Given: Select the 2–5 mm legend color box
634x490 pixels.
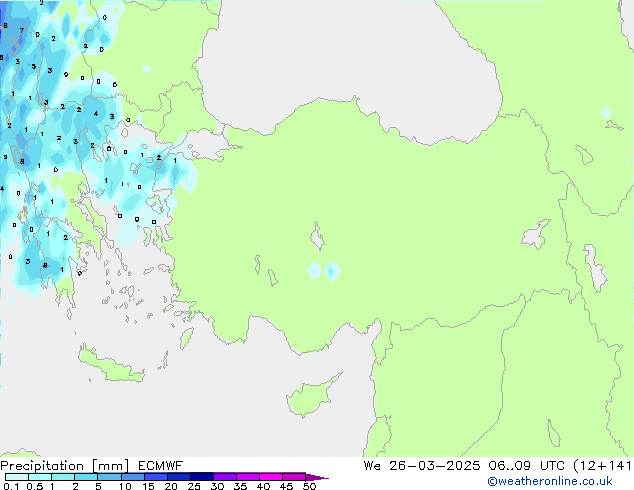Looking at the screenshot, I should (86, 477).
